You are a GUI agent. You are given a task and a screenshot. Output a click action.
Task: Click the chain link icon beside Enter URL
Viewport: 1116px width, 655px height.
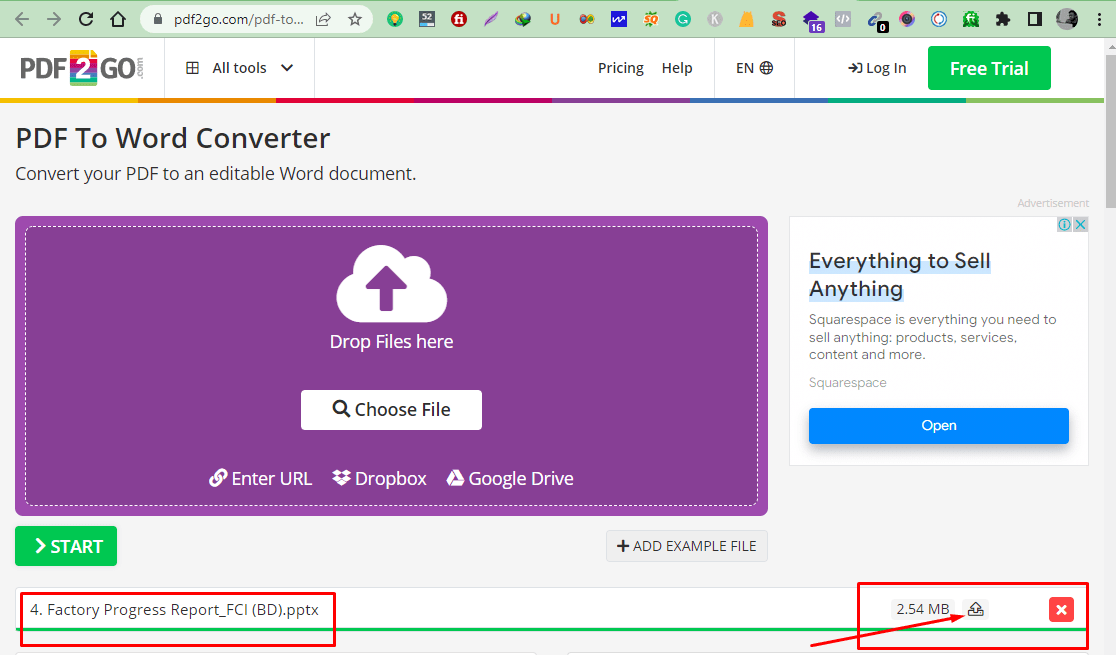[x=218, y=478]
